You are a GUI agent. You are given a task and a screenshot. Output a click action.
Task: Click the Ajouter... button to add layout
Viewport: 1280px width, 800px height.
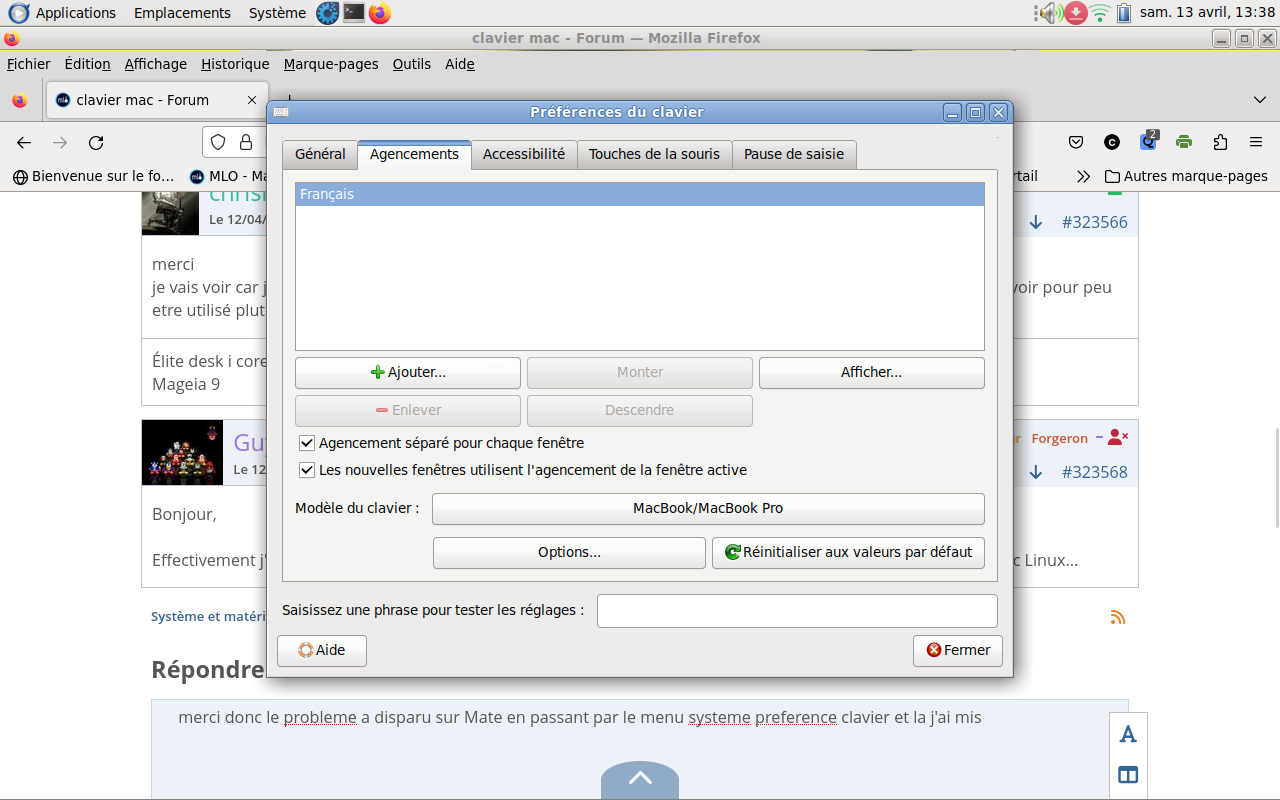pos(408,372)
